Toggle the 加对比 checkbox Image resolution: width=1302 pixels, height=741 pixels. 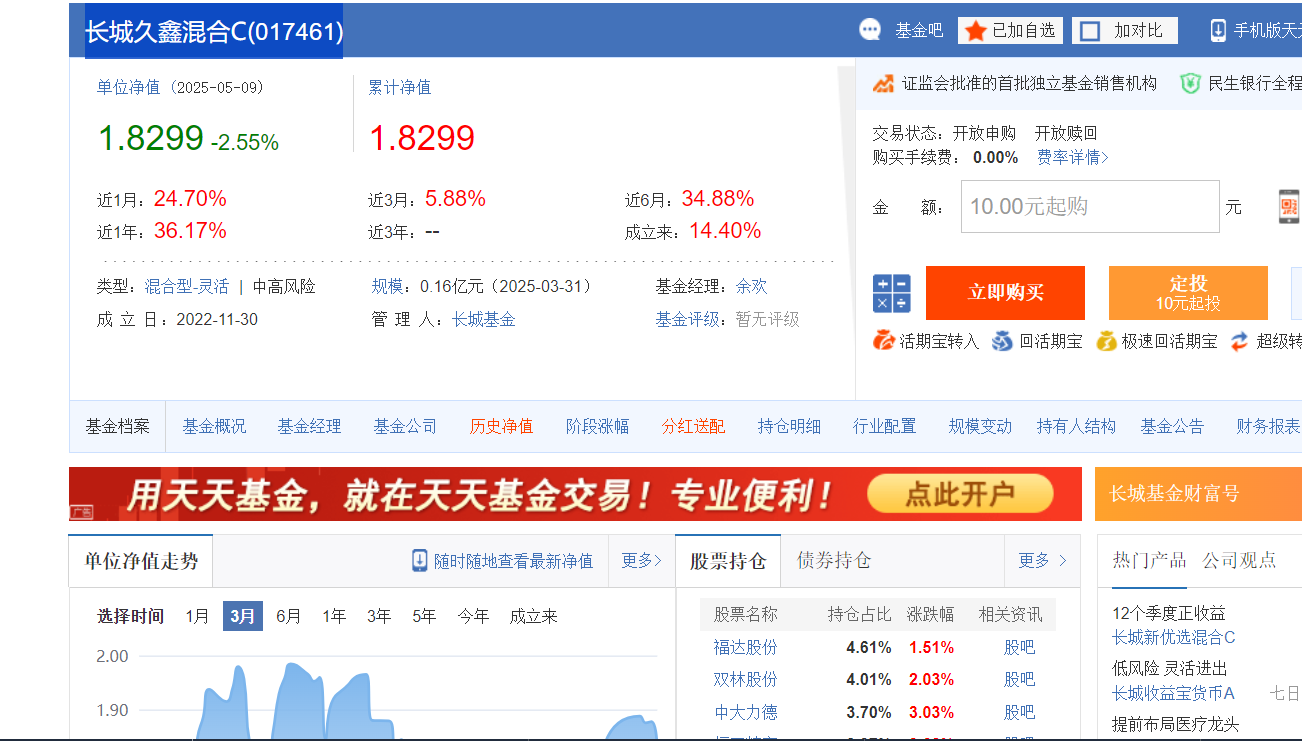coord(1091,31)
